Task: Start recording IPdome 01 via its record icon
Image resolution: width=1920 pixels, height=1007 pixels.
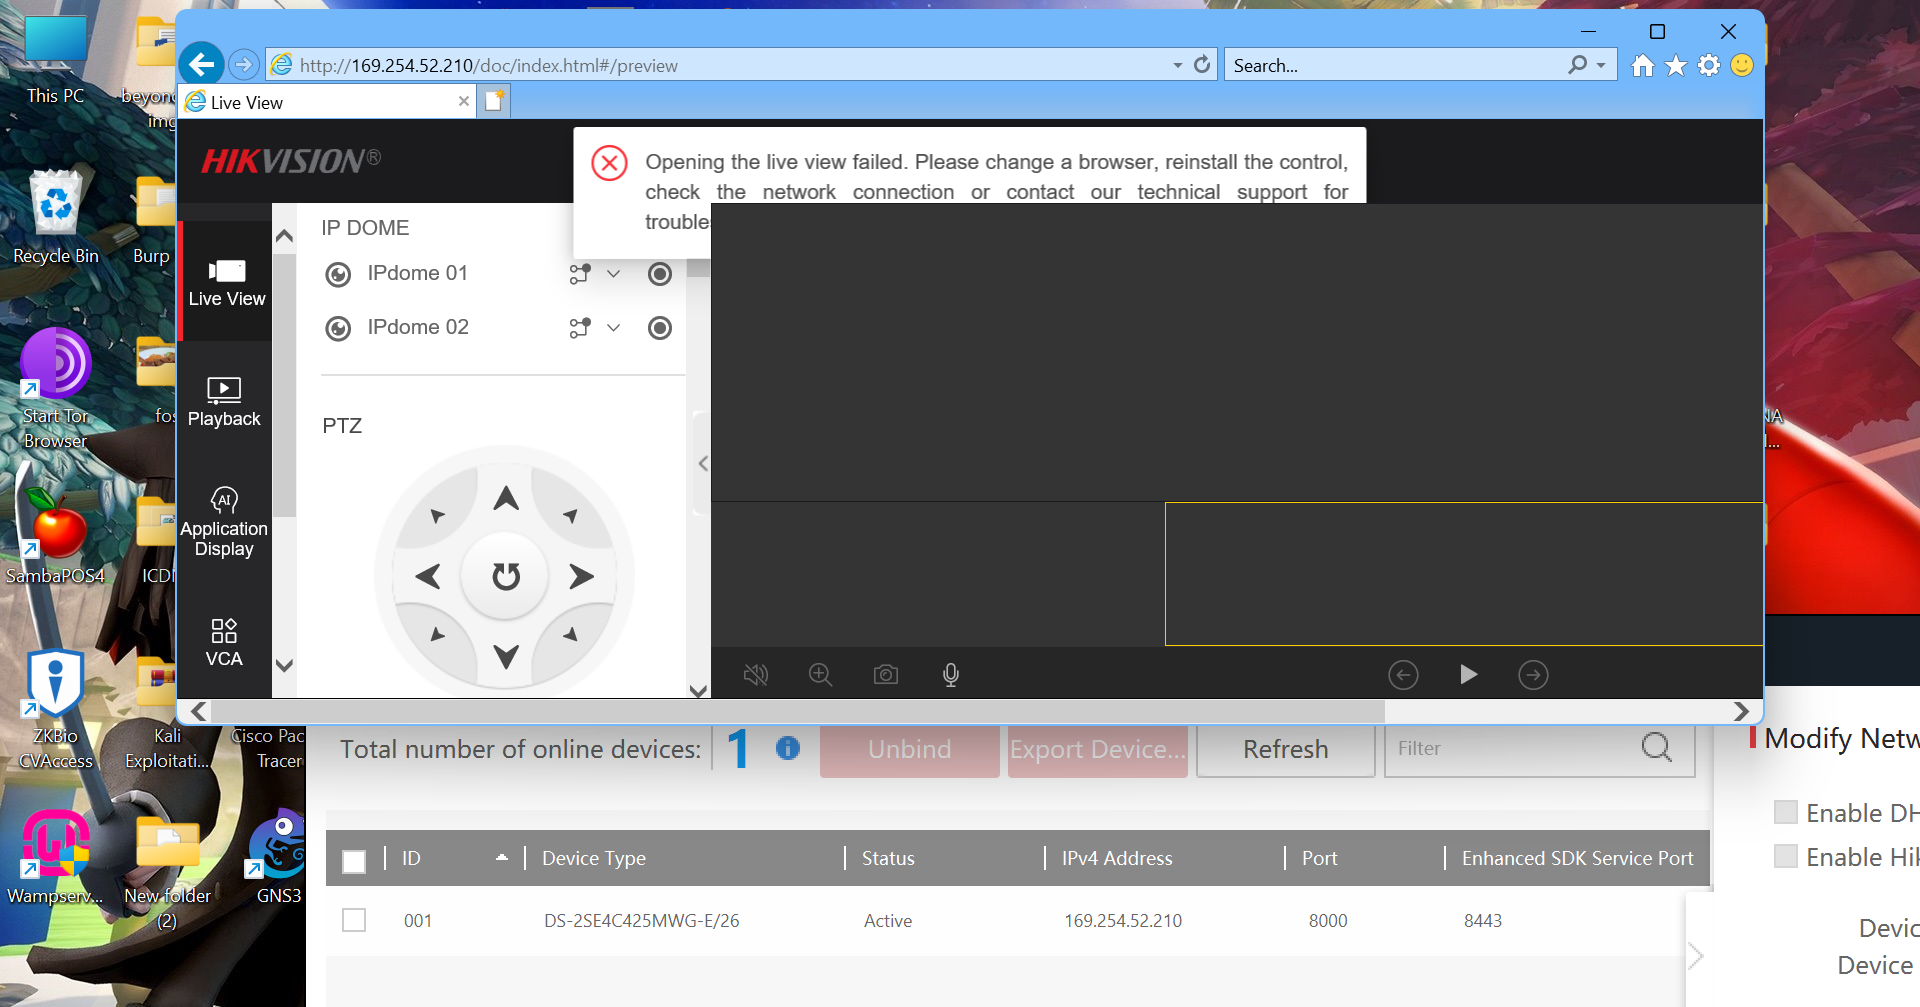Action: 659,273
